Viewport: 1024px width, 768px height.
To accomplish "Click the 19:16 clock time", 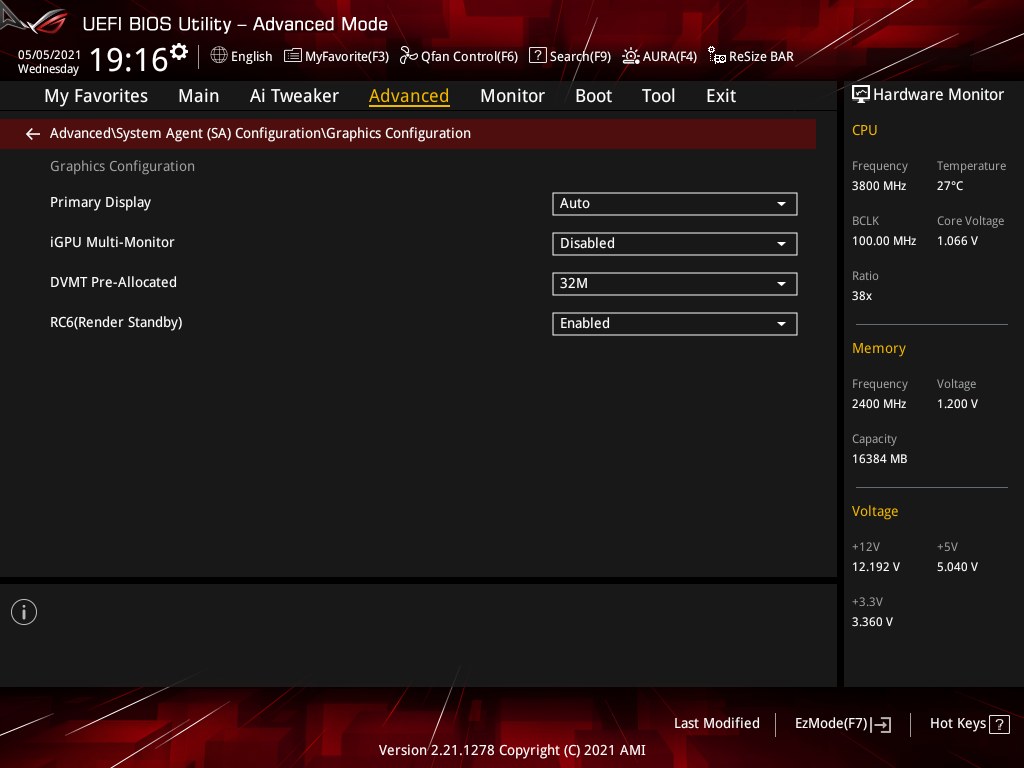I will 129,59.
